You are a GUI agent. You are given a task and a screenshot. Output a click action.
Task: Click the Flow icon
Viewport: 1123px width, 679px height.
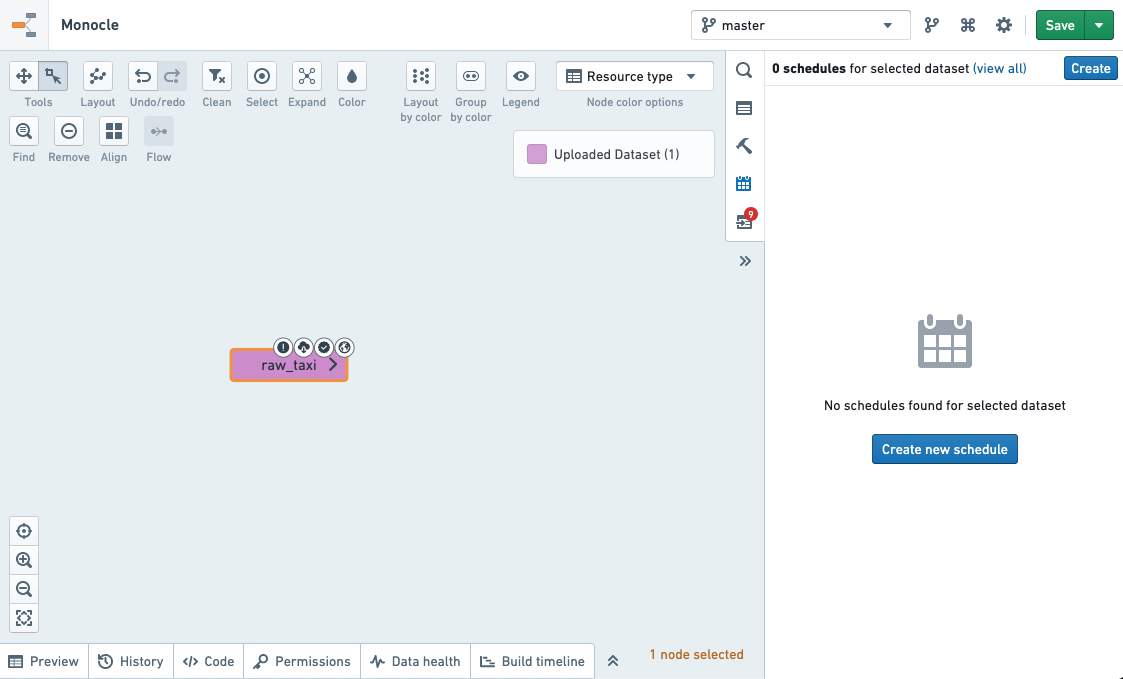point(159,131)
